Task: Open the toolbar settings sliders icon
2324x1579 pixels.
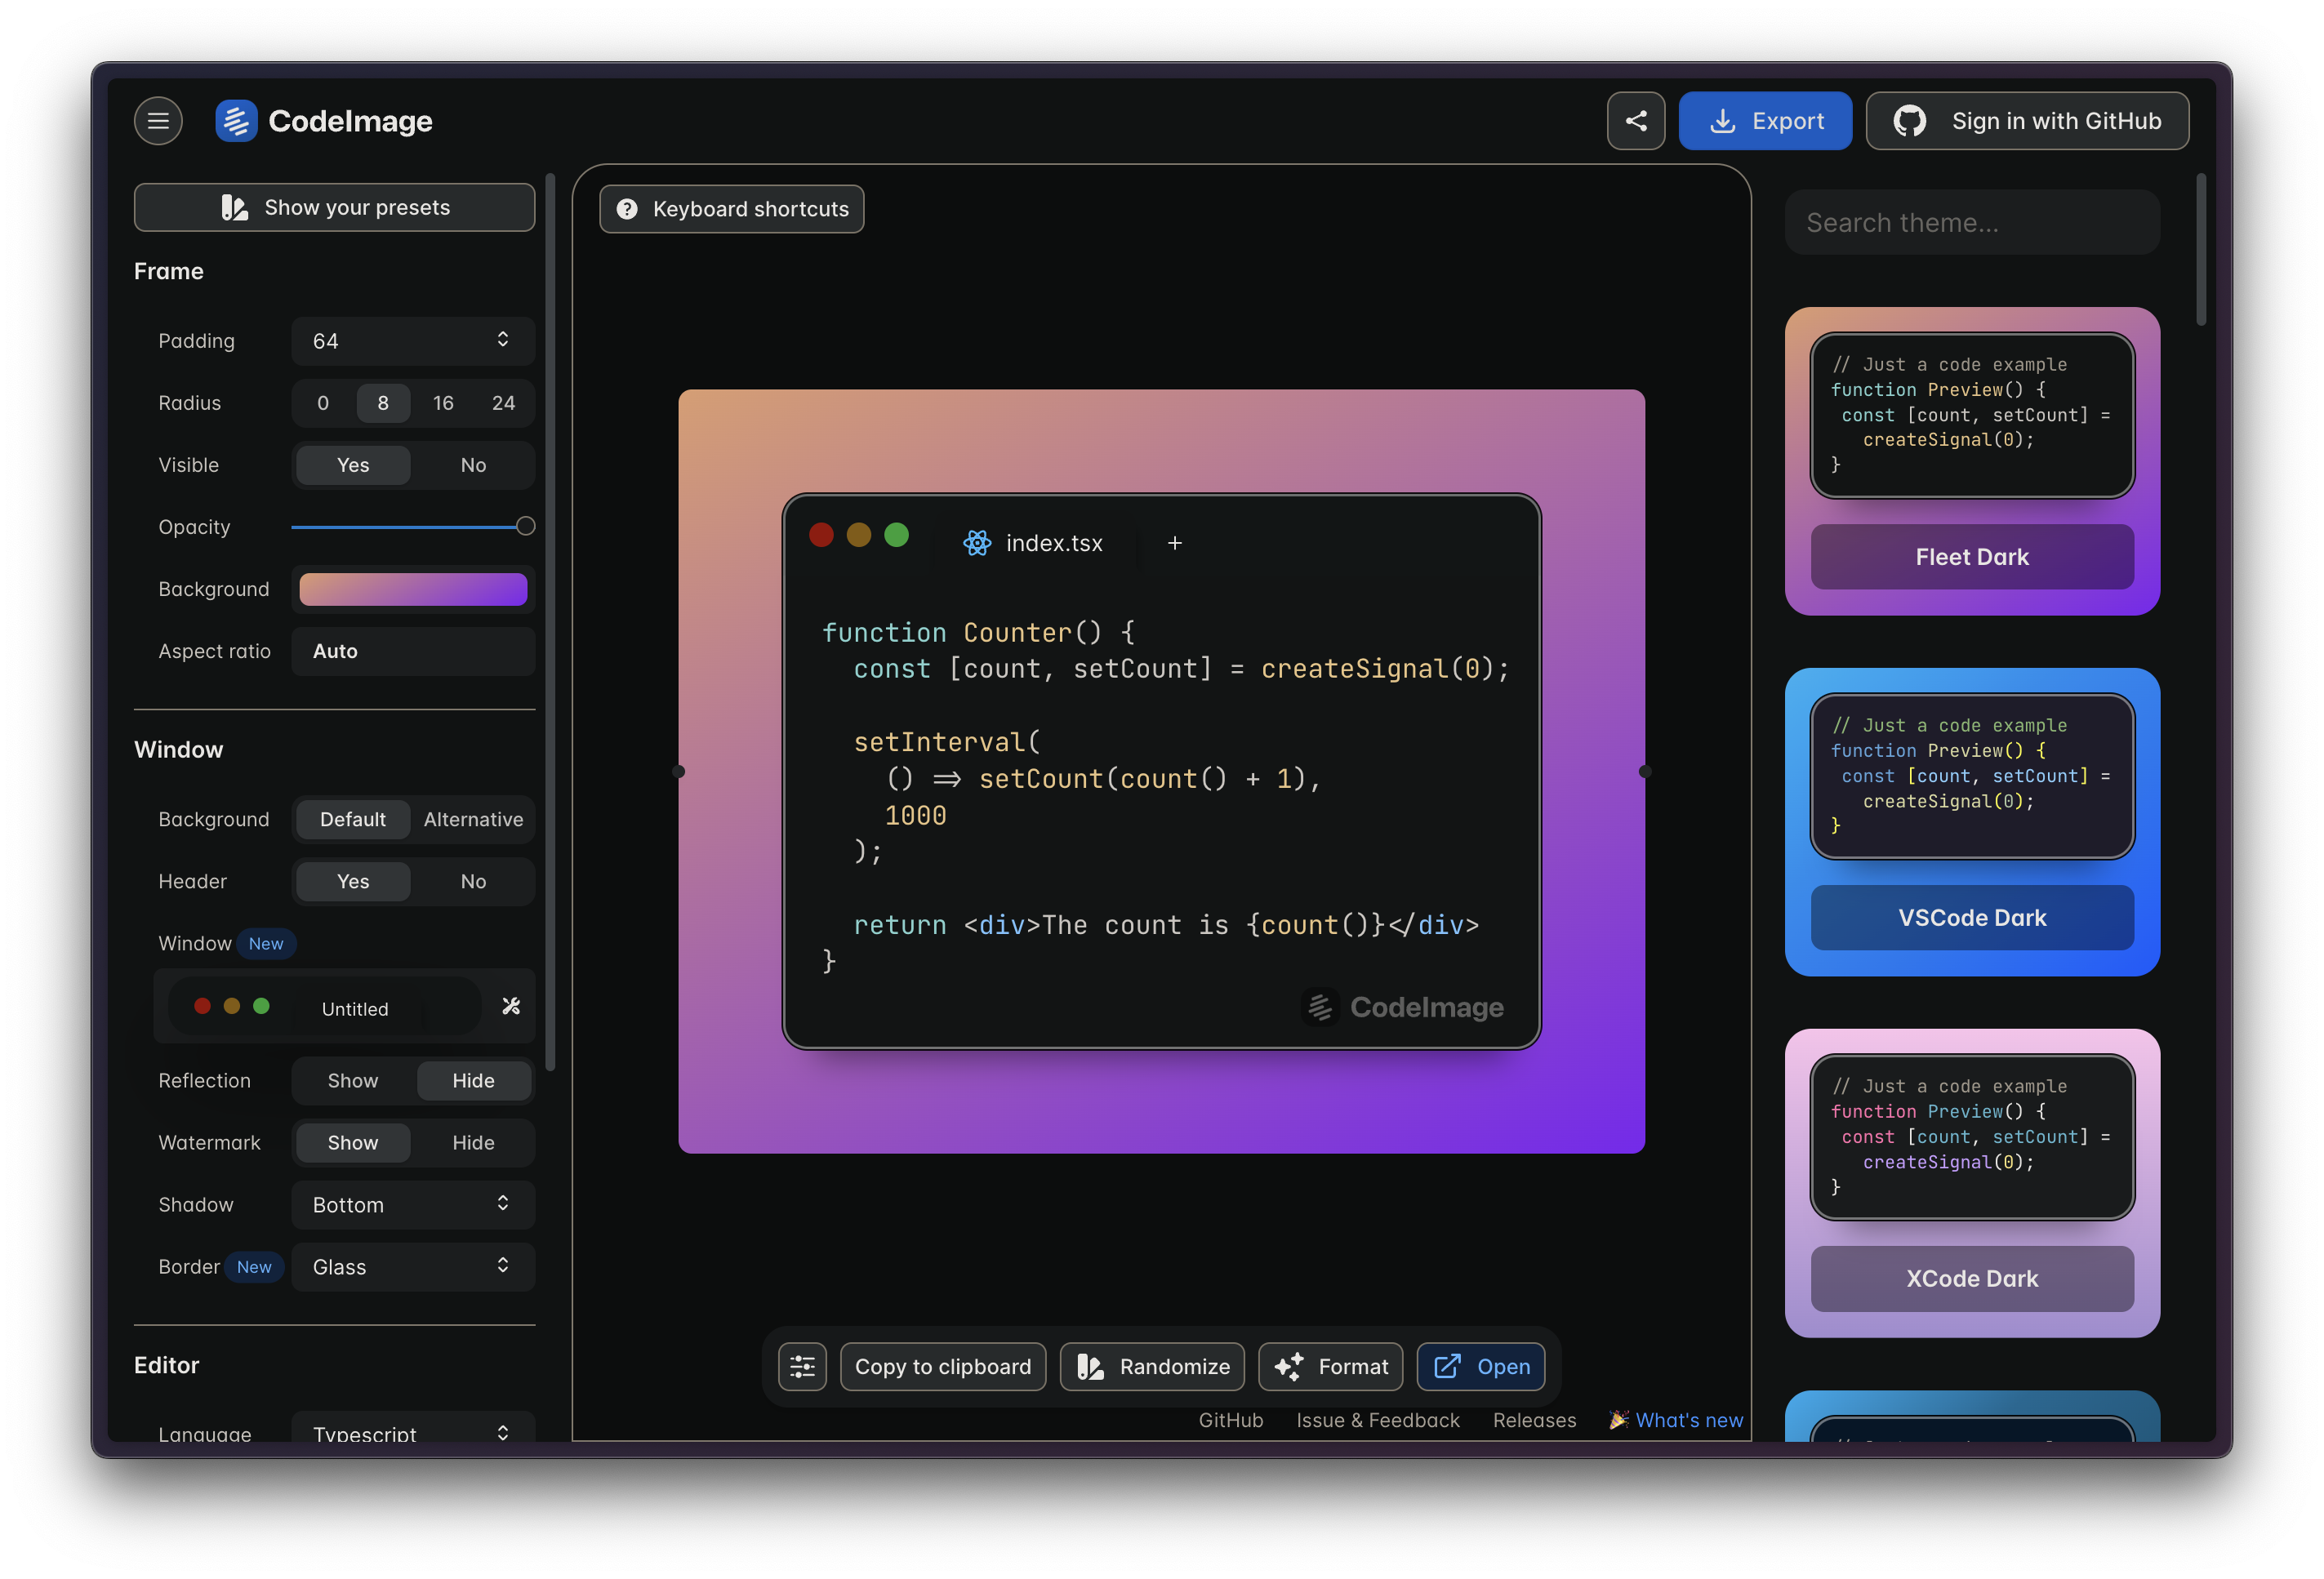Action: coord(802,1366)
